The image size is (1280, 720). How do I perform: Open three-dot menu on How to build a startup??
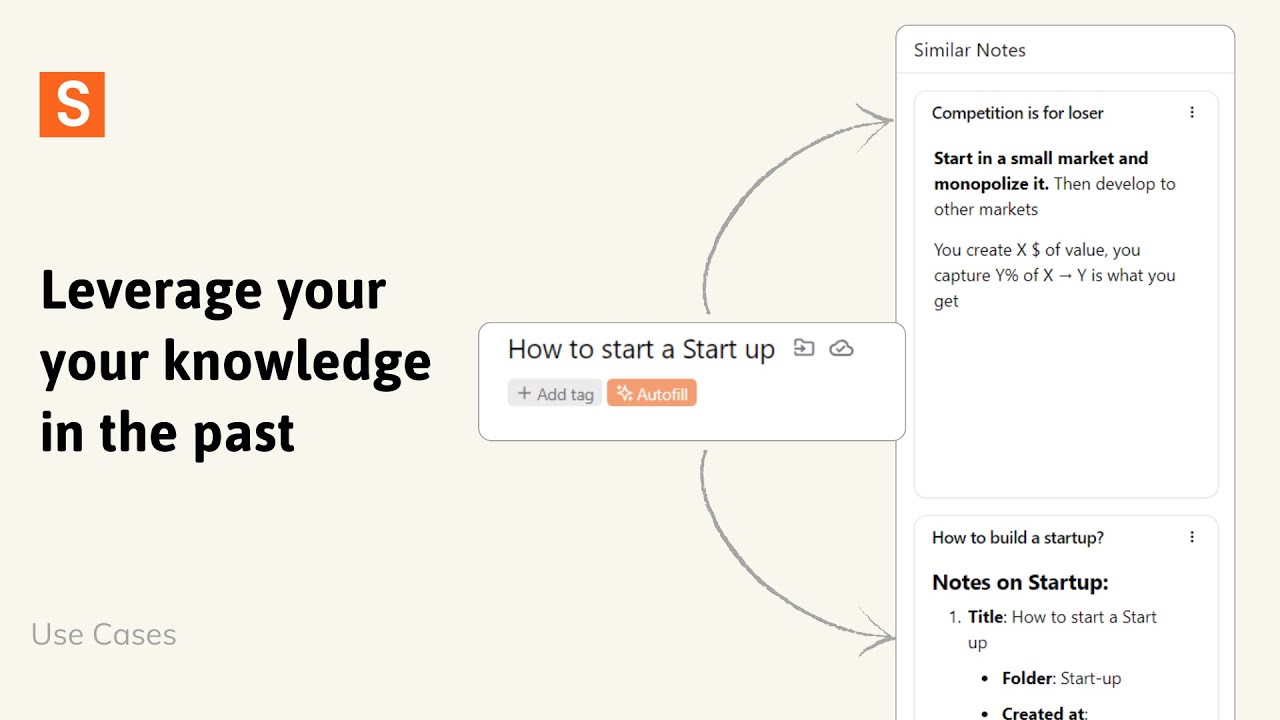pos(1191,537)
